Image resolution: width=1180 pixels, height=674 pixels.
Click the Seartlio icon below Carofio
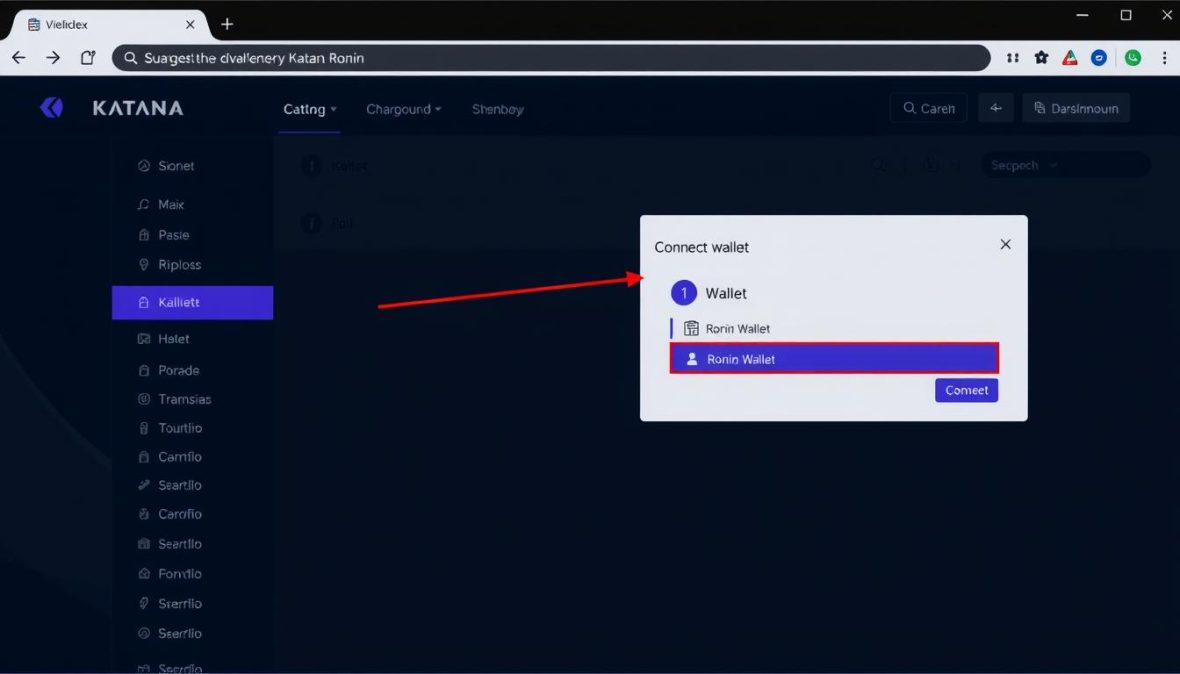click(x=144, y=544)
